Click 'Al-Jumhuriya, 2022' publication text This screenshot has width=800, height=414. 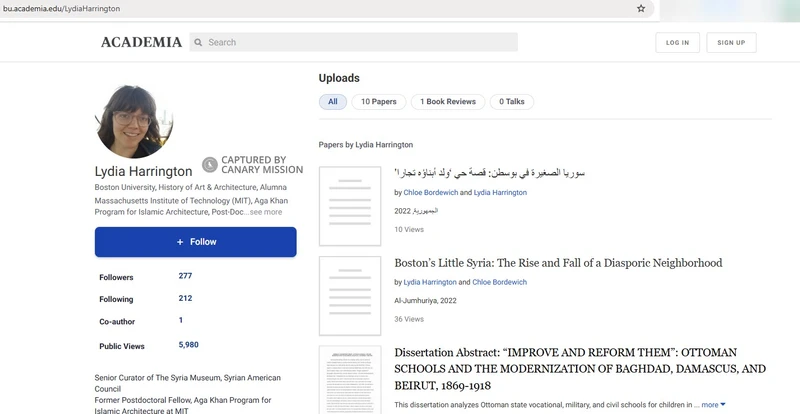426,301
